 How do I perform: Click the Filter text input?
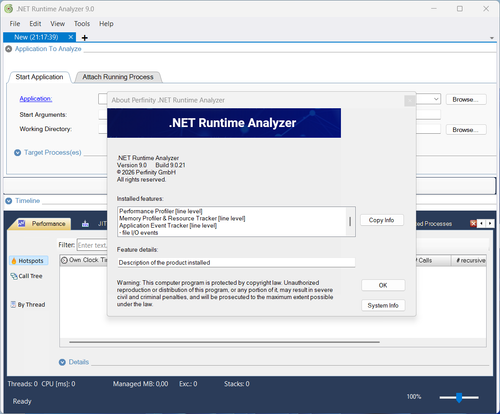click(x=92, y=245)
